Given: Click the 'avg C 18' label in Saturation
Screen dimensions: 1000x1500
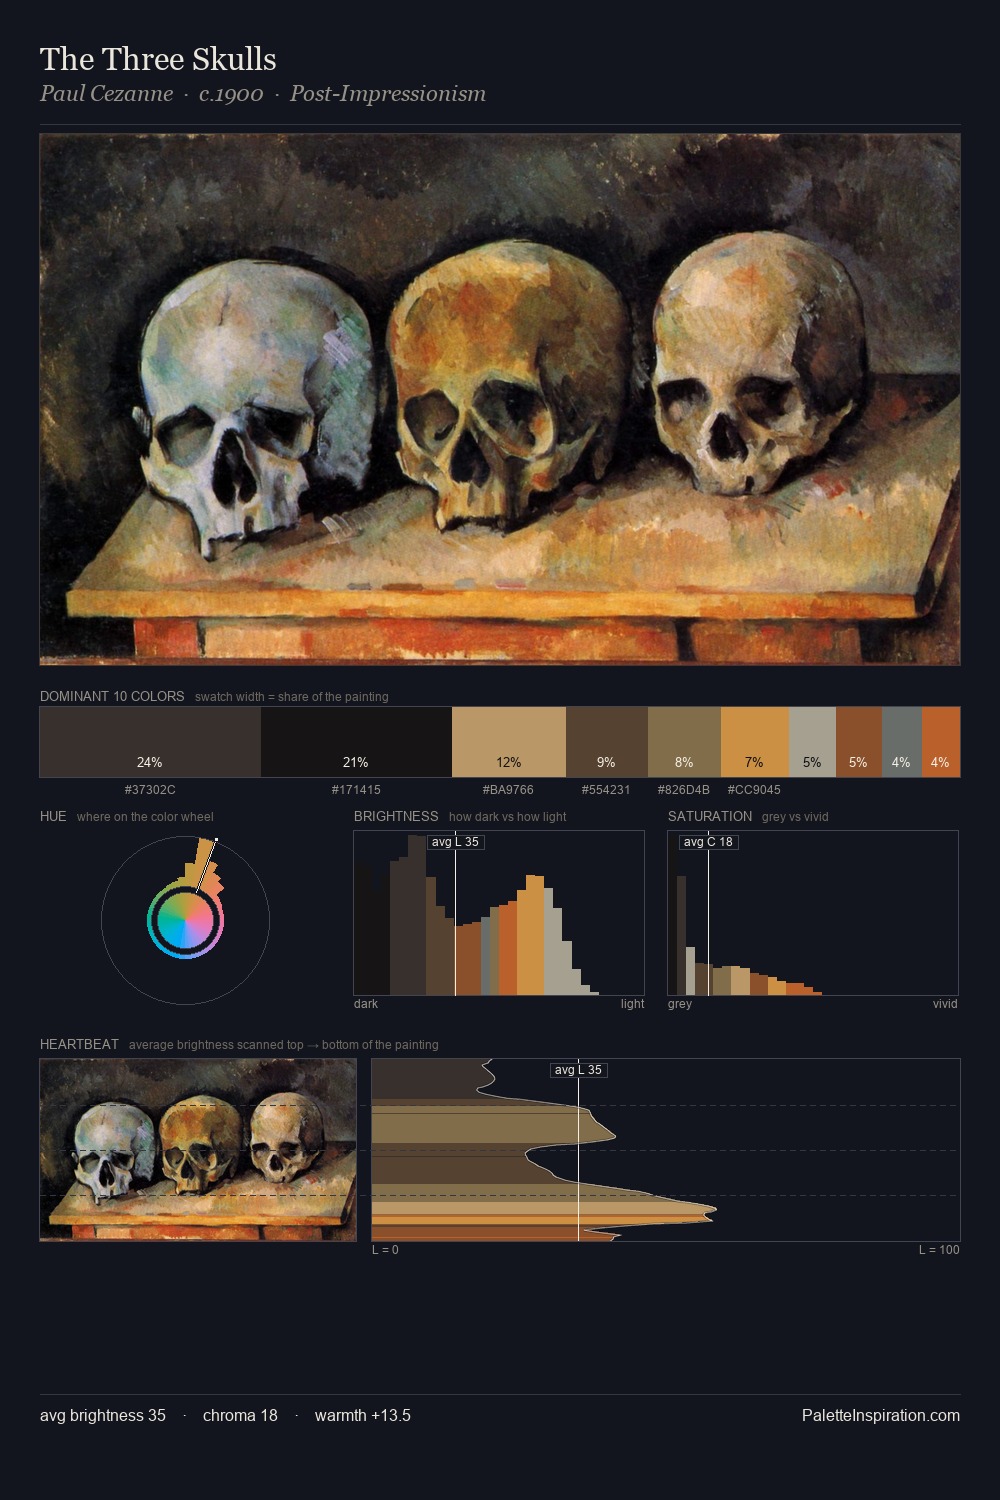Looking at the screenshot, I should tap(708, 842).
